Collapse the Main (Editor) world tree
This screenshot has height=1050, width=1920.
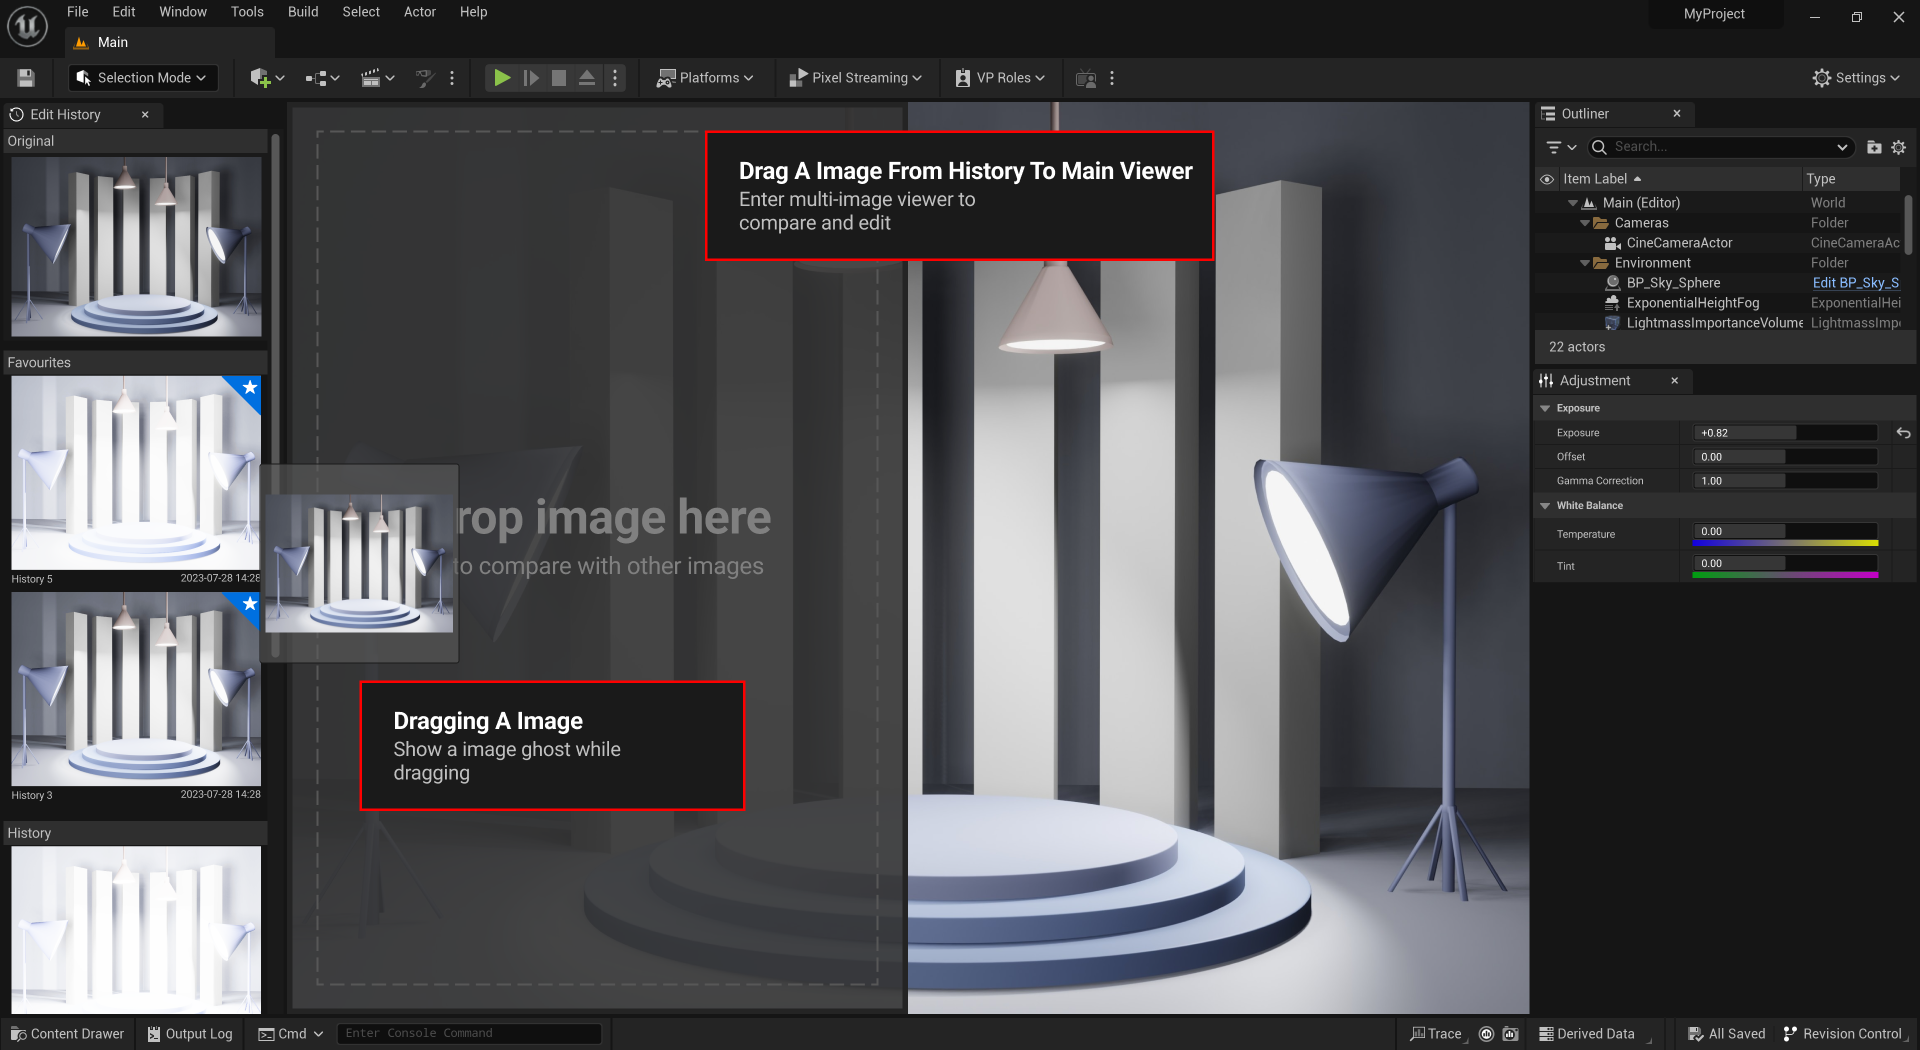point(1572,203)
